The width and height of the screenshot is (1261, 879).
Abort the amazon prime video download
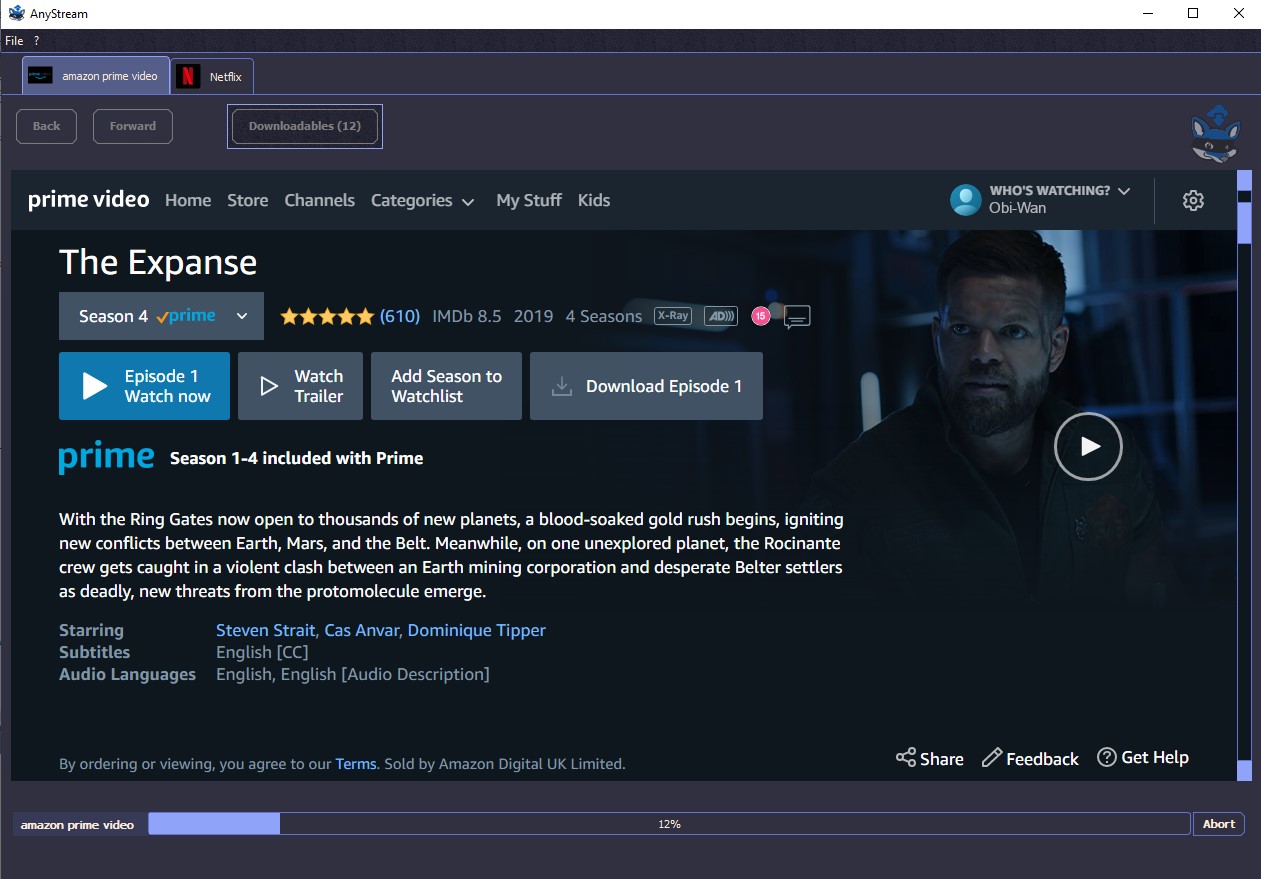coord(1219,824)
